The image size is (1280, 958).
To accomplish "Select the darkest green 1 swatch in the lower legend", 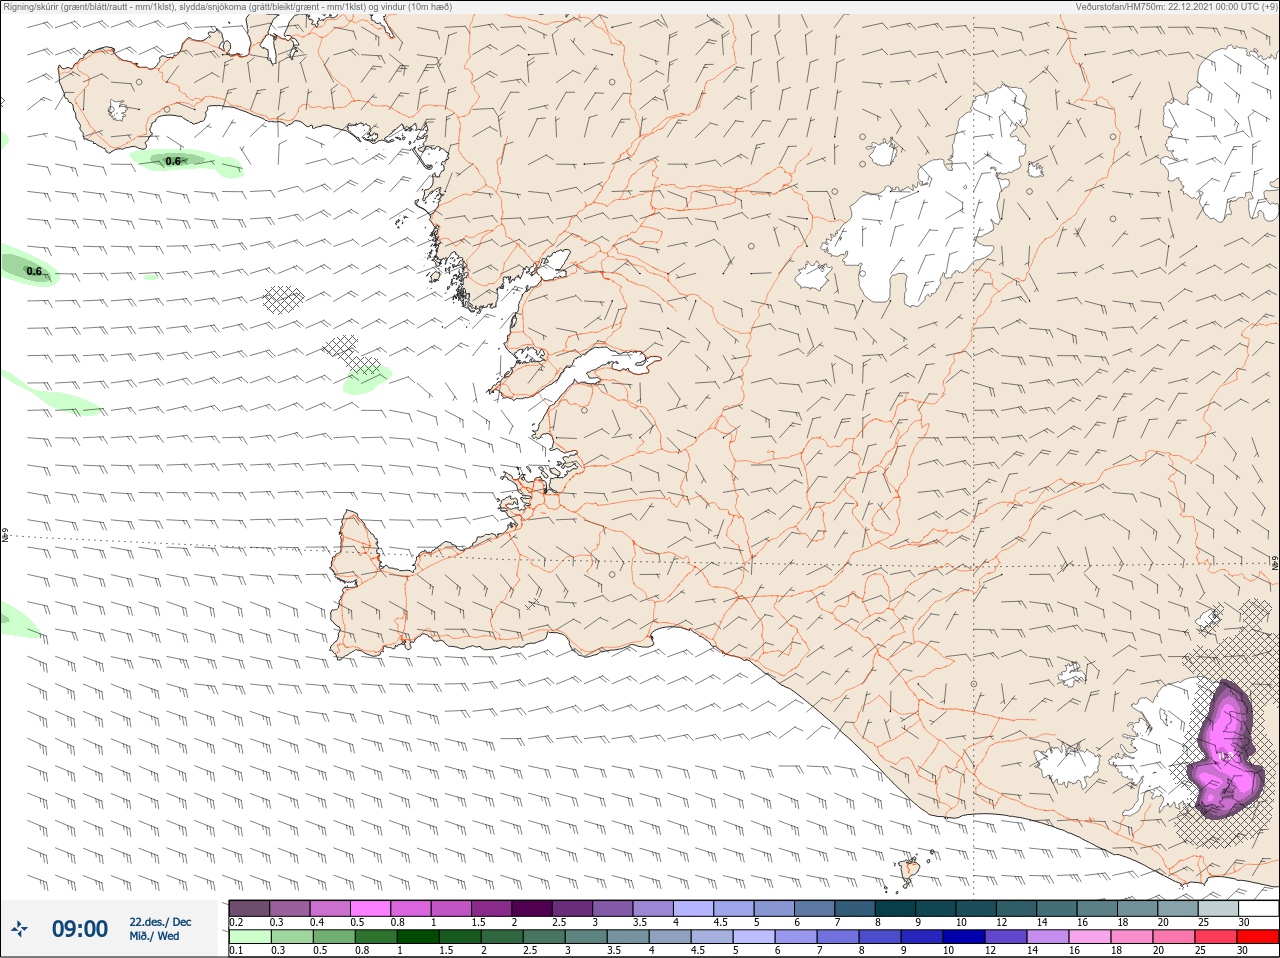I will pos(417,938).
